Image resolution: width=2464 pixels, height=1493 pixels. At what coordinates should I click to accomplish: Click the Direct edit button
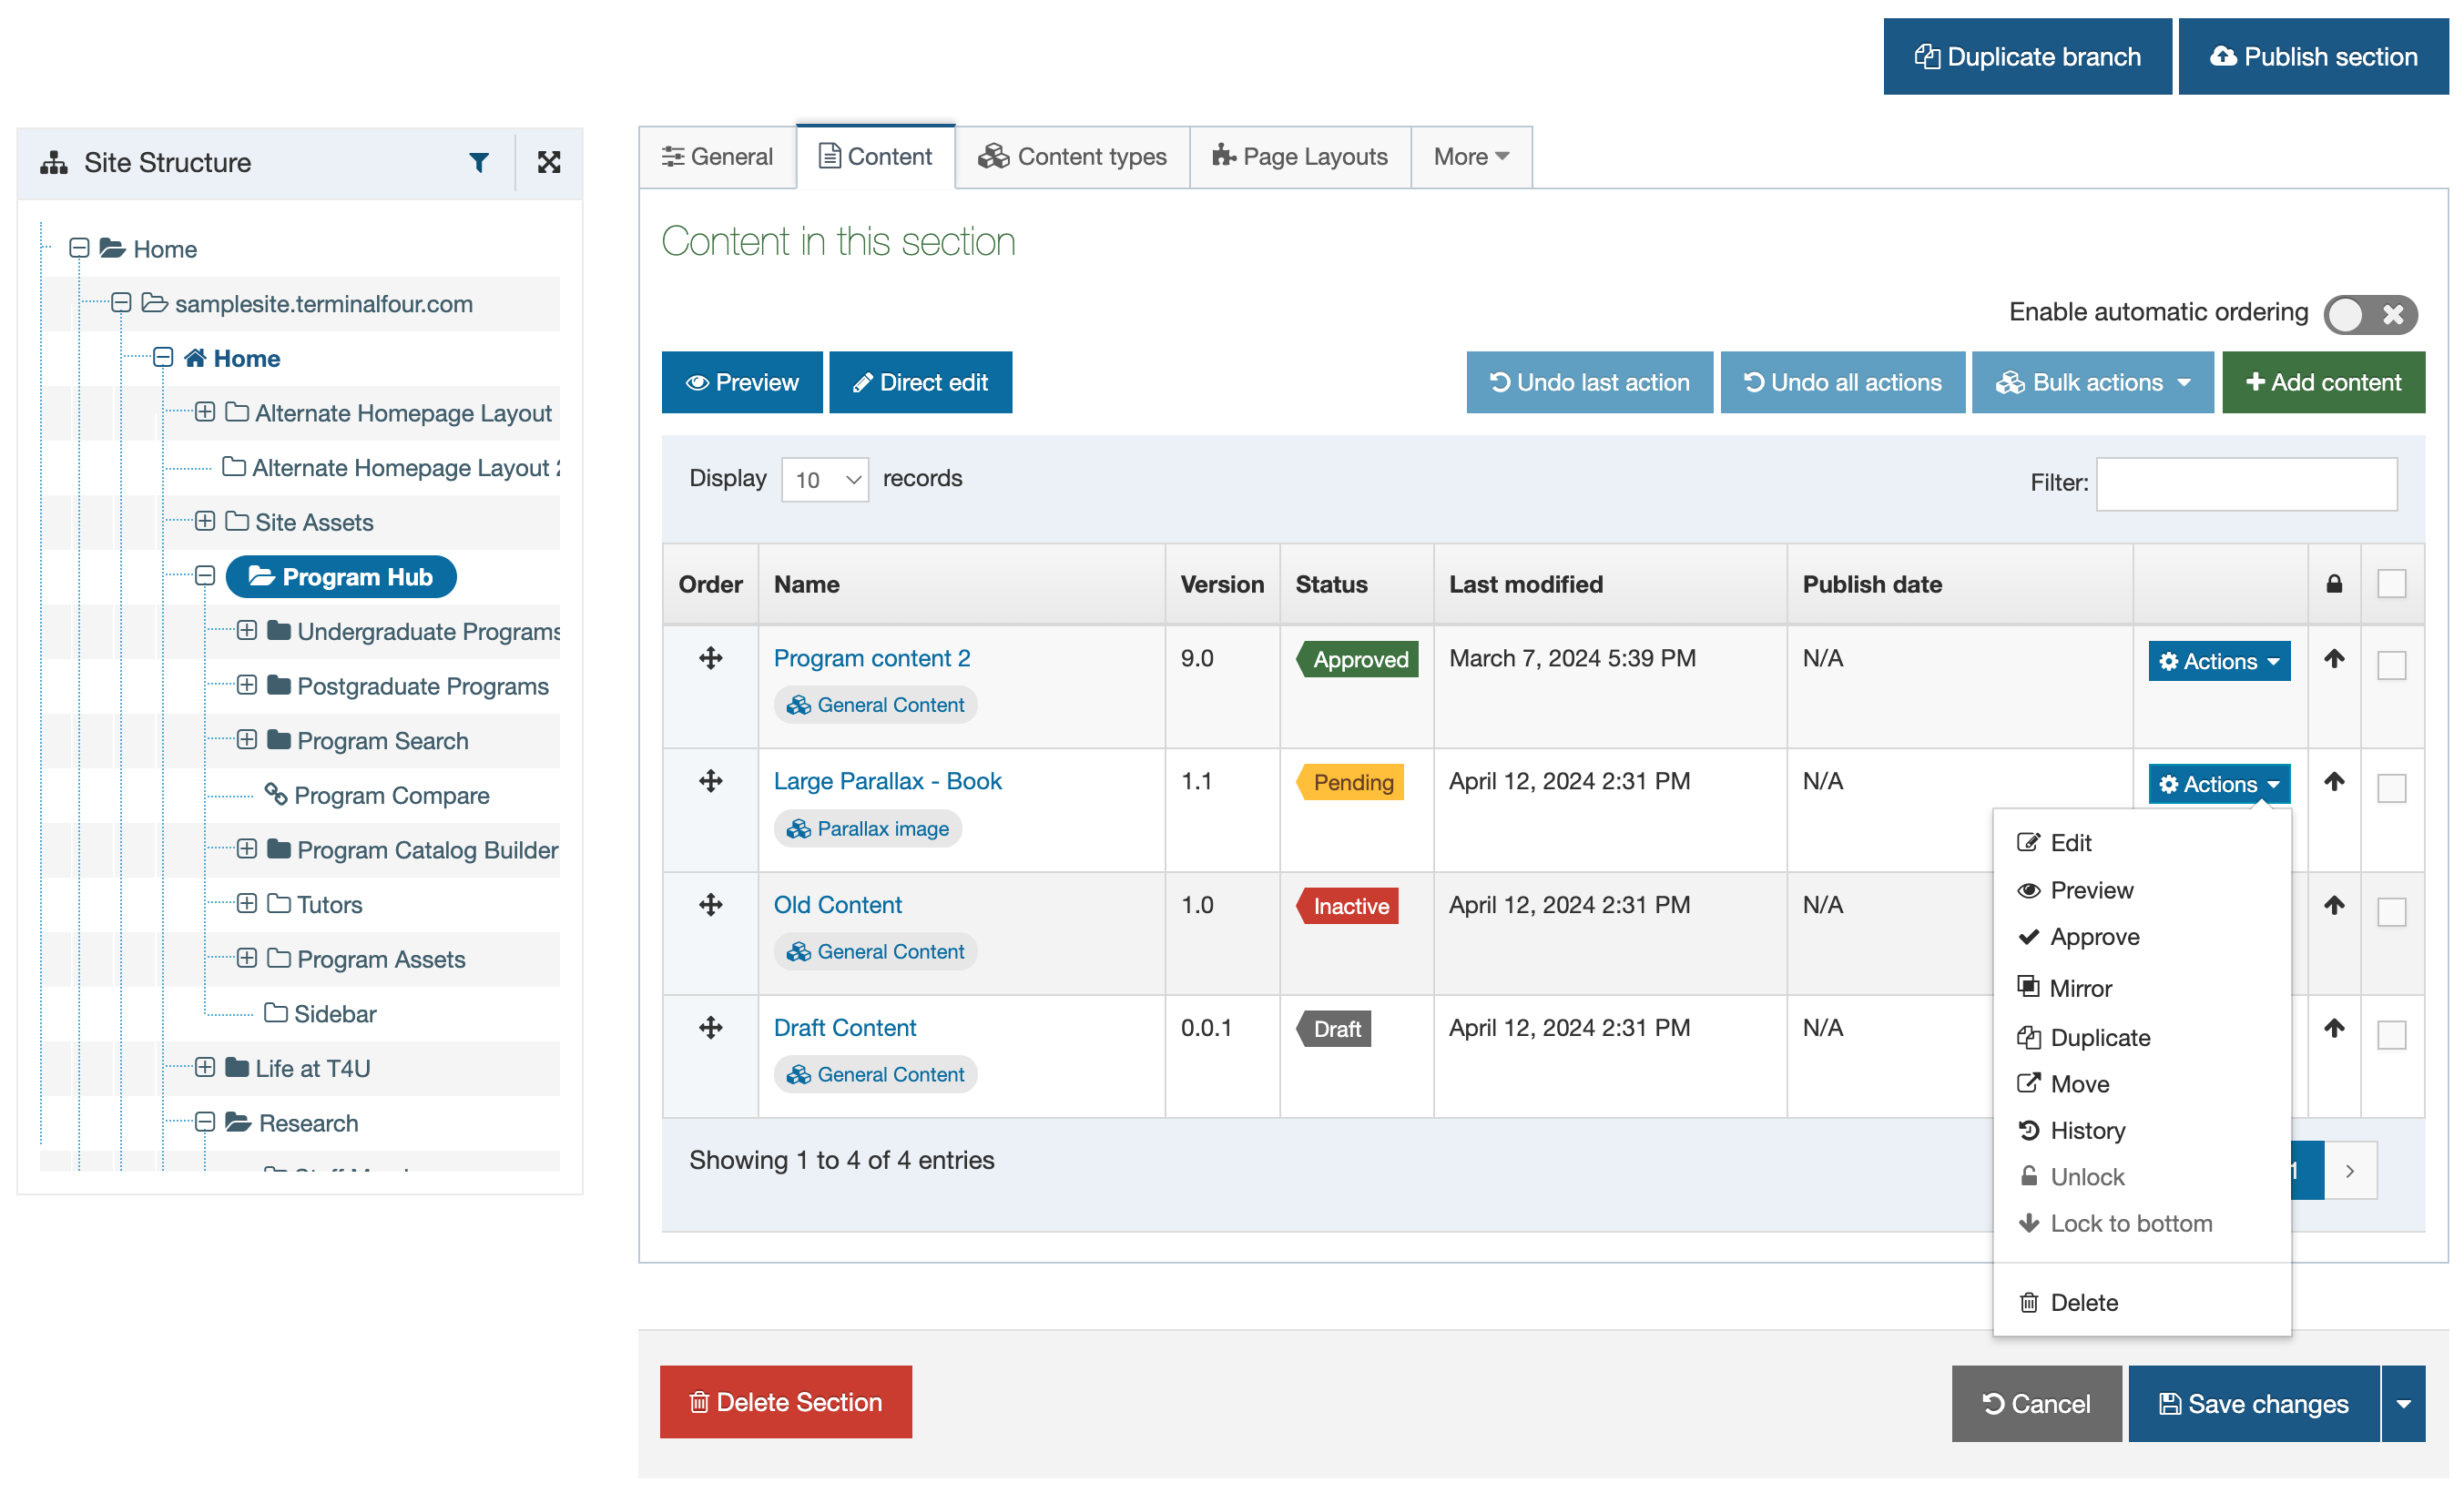click(920, 382)
